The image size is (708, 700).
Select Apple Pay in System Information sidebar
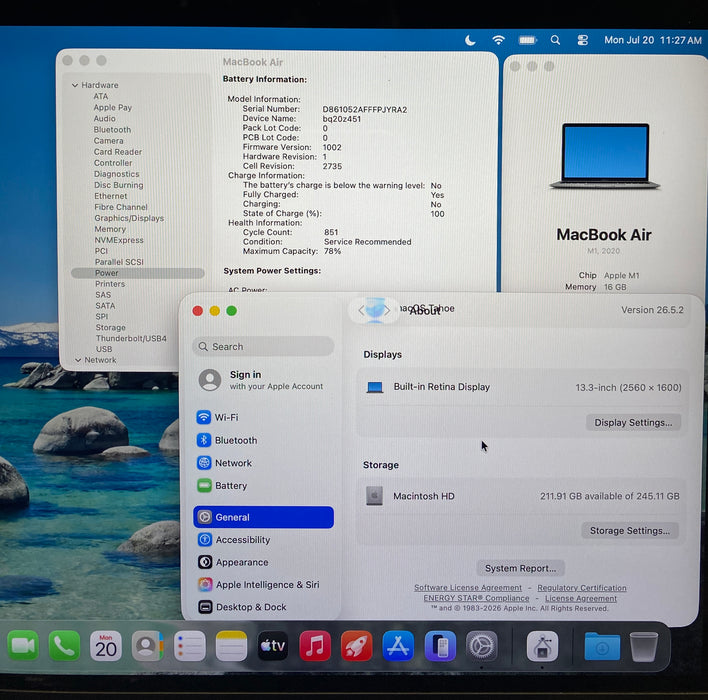coord(112,107)
